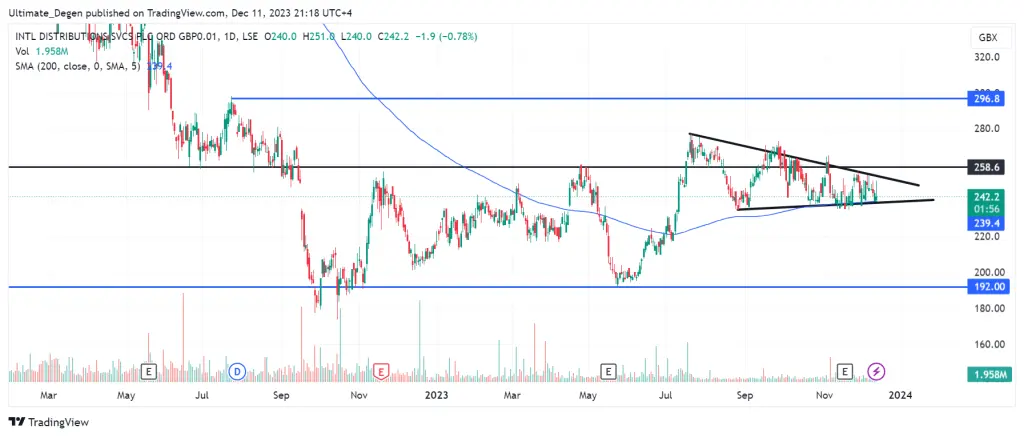Click the 2024 label on the time axis

[901, 395]
